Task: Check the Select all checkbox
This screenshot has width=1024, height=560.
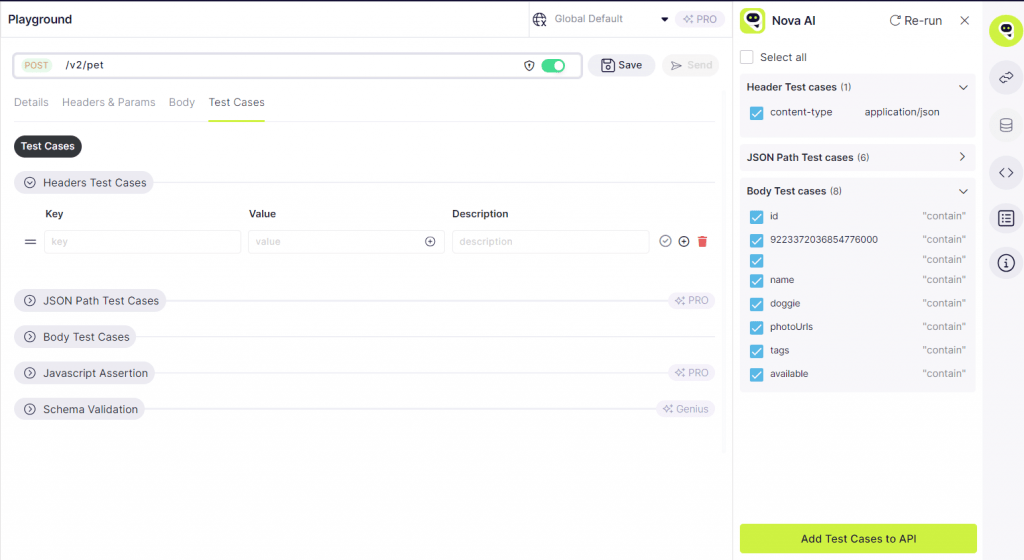Action: click(747, 57)
